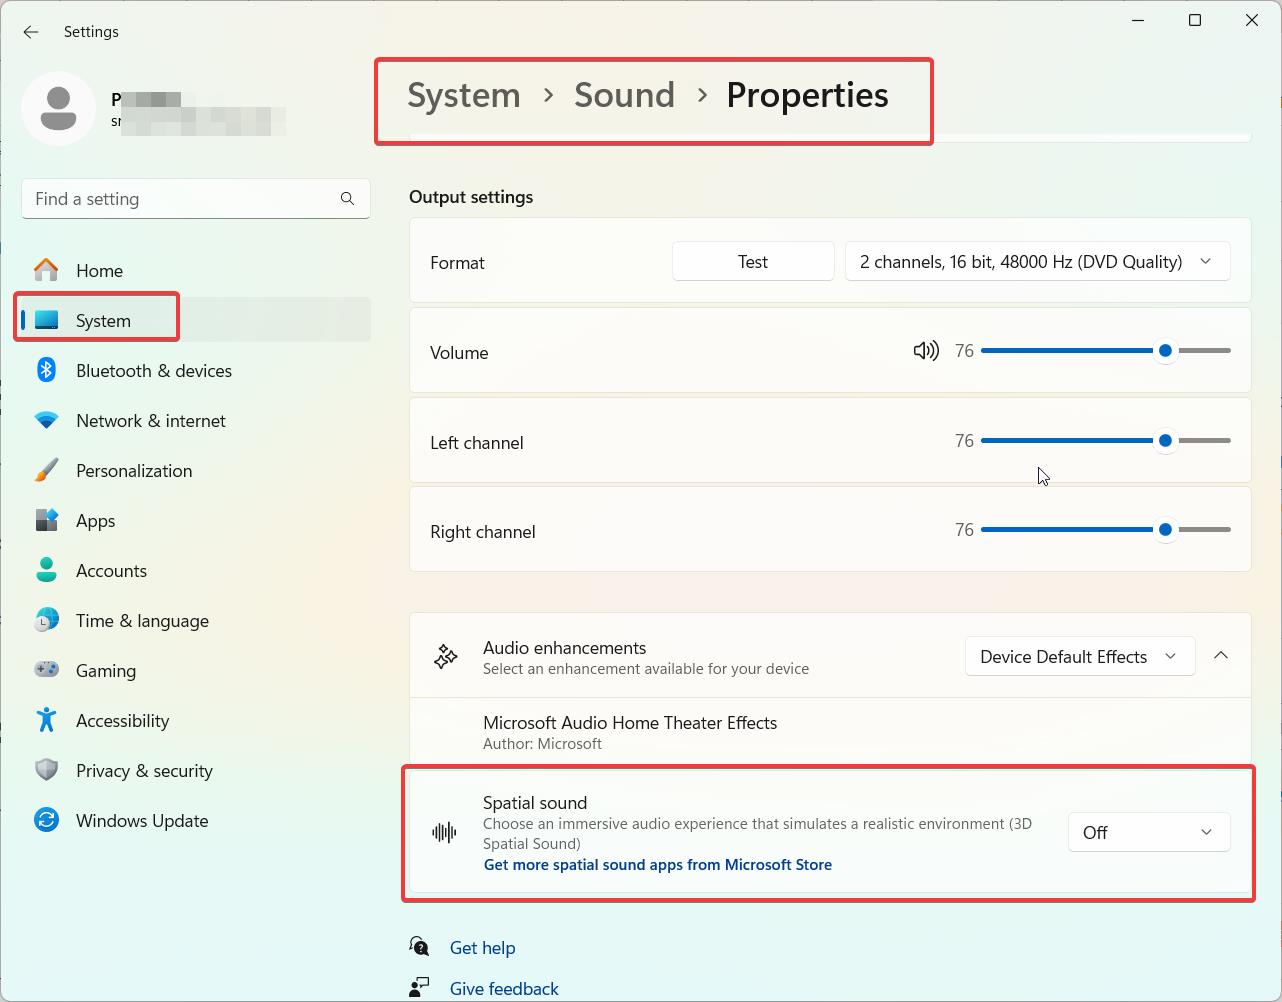Viewport: 1282px width, 1002px height.
Task: Click the user profile avatar
Action: click(x=58, y=108)
